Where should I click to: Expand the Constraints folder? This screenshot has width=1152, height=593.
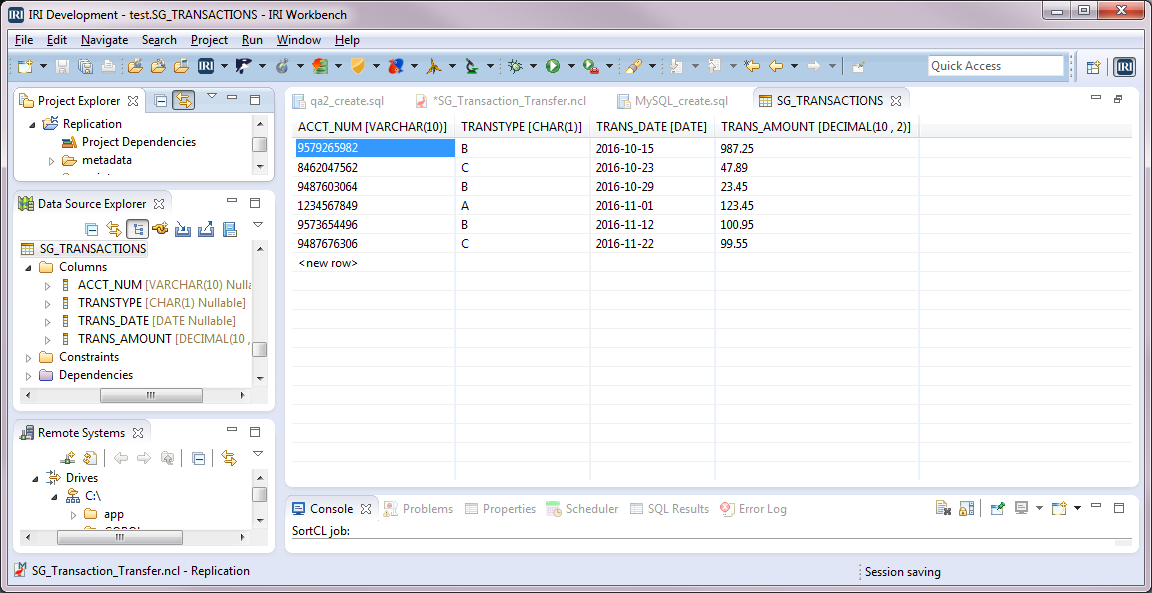pos(28,358)
